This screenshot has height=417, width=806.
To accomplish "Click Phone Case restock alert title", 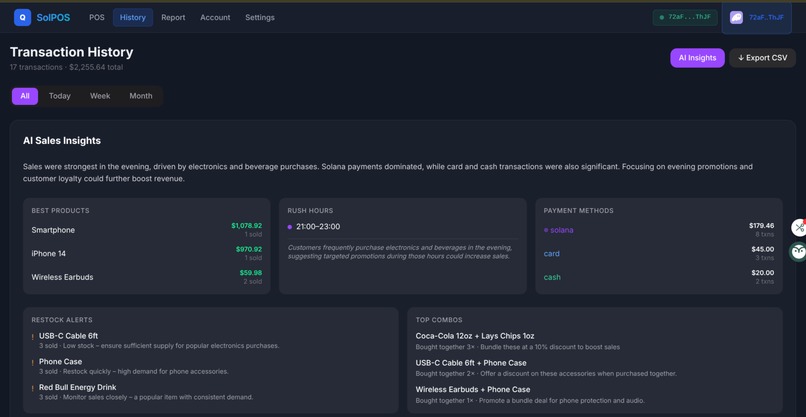I will pyautogui.click(x=61, y=362).
